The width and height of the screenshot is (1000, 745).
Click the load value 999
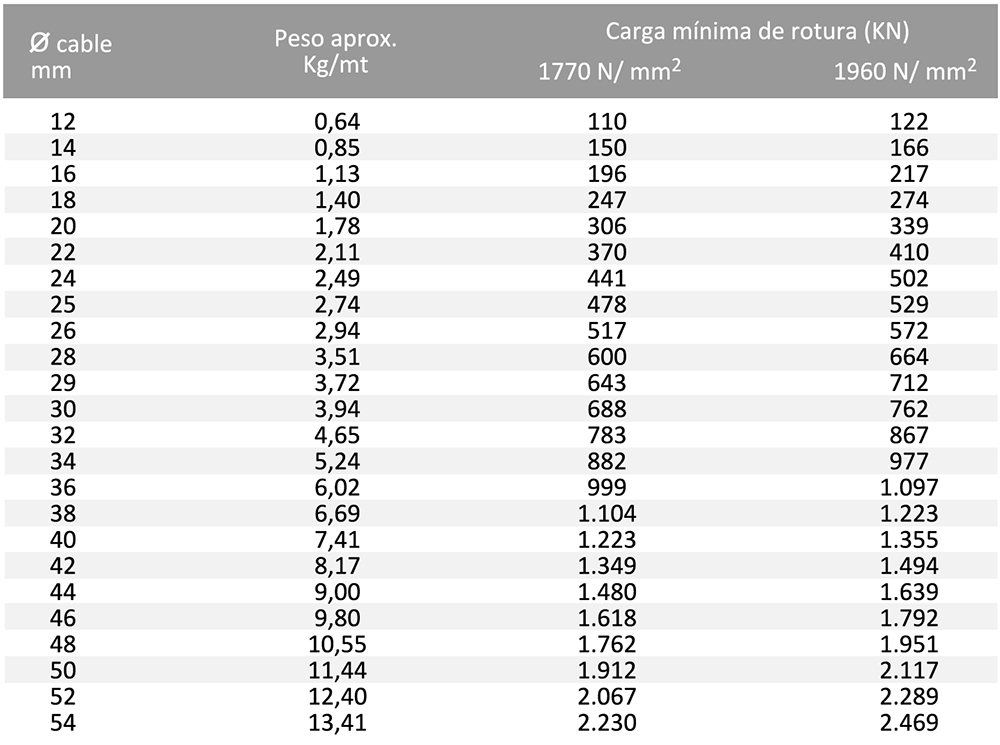pyautogui.click(x=607, y=487)
